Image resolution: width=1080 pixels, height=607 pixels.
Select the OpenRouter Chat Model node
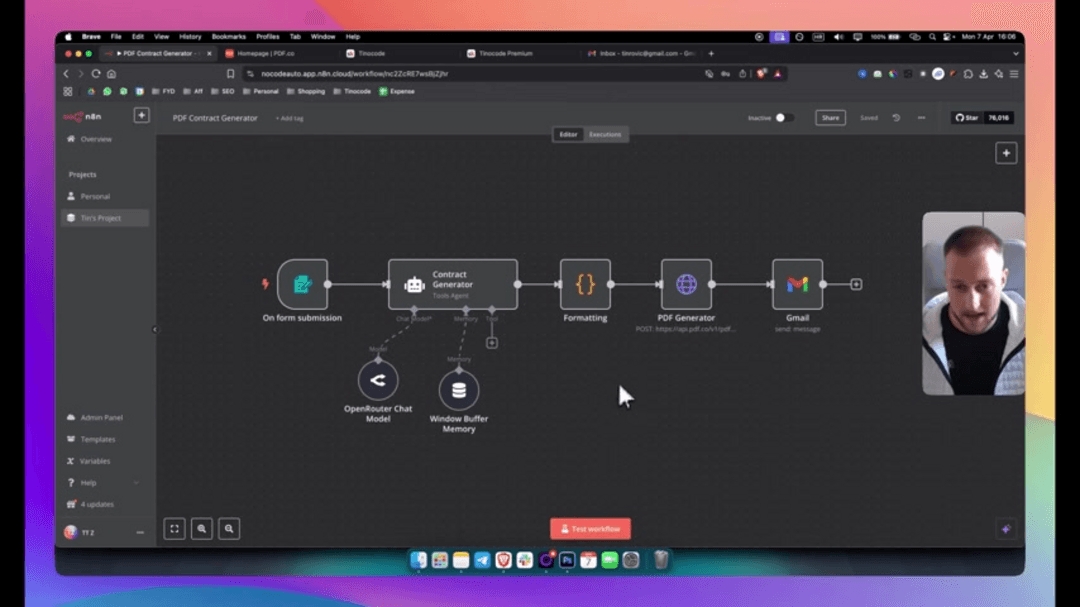coord(378,381)
